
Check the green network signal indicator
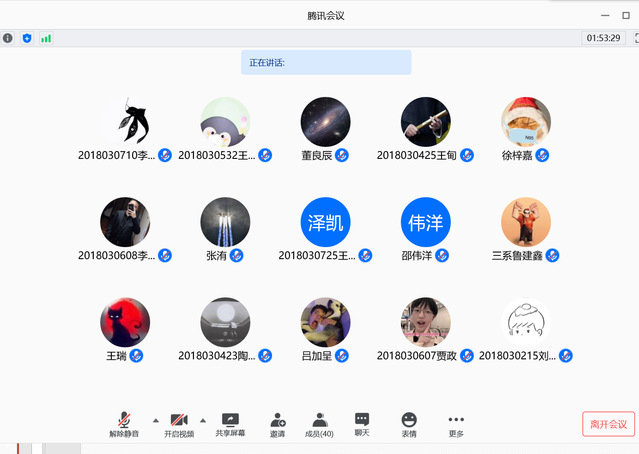click(x=46, y=38)
